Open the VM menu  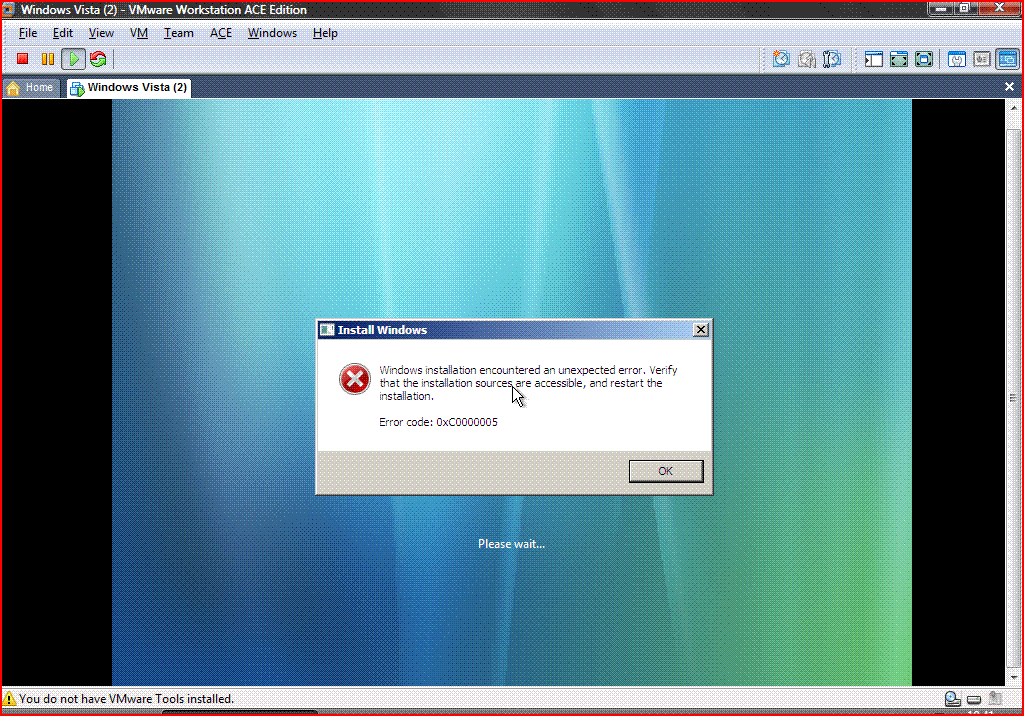point(138,33)
